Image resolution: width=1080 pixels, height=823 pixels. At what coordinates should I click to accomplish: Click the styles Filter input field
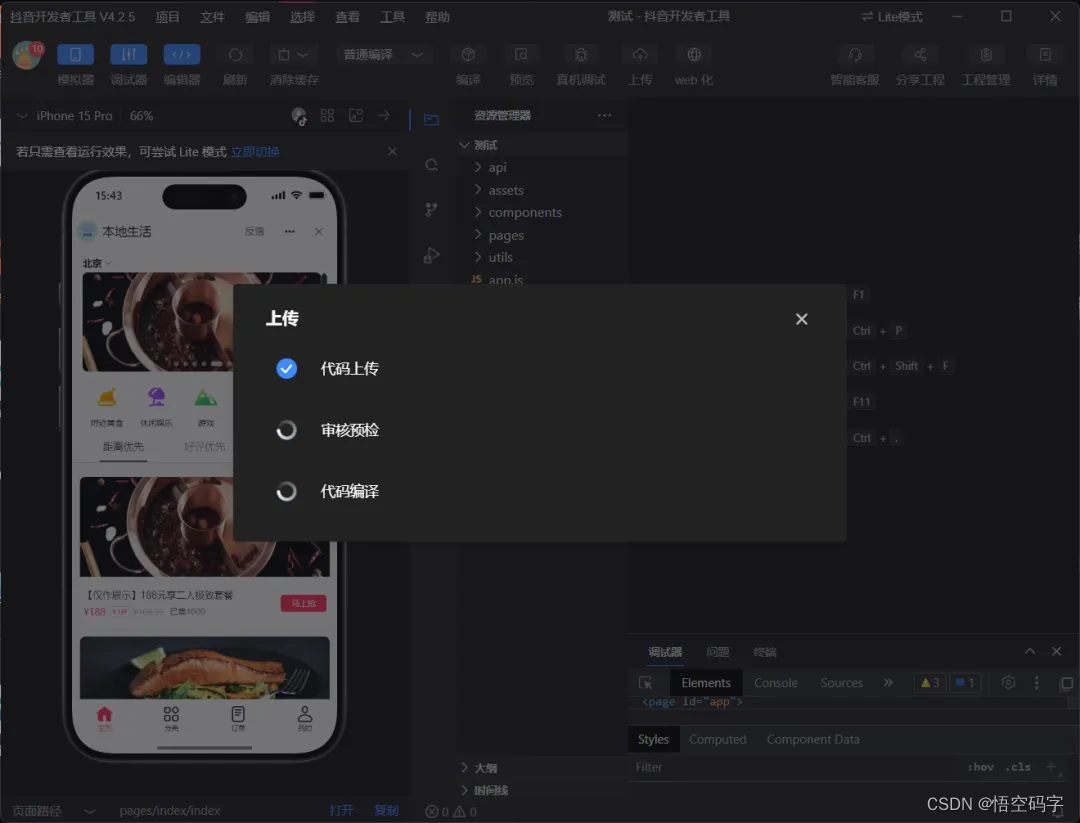[x=796, y=767]
